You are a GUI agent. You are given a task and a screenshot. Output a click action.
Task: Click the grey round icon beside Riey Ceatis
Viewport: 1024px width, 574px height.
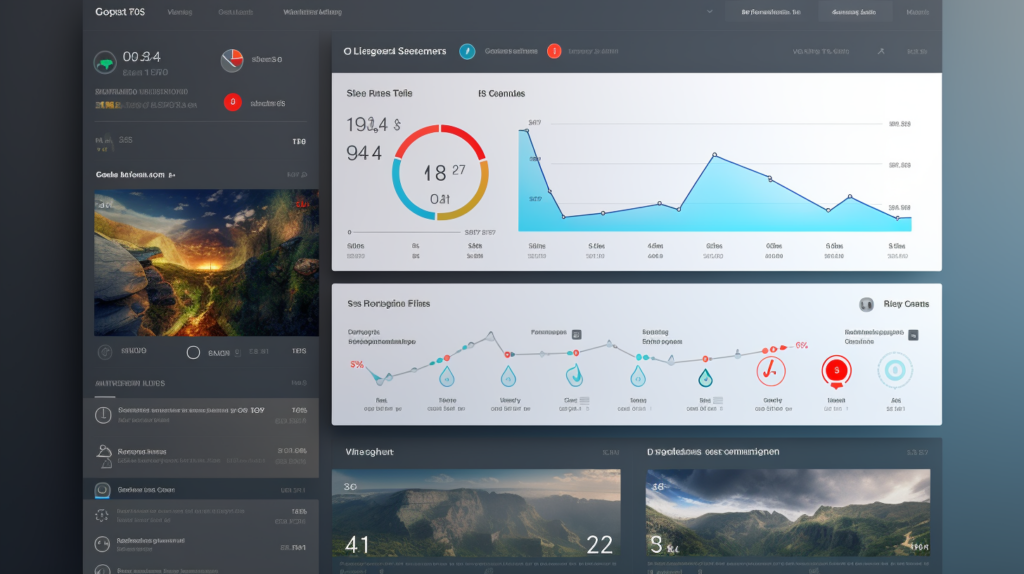click(866, 304)
